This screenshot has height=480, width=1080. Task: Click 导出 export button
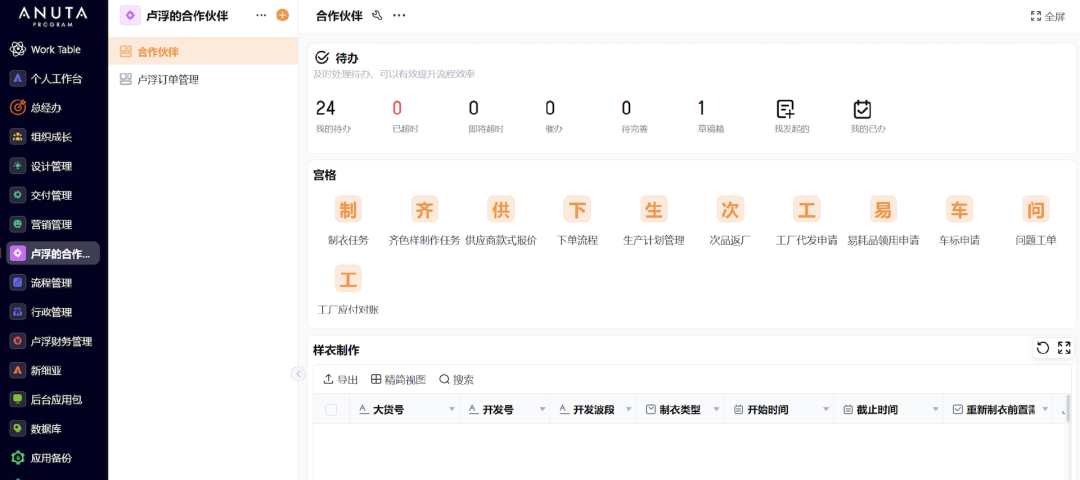(x=341, y=379)
